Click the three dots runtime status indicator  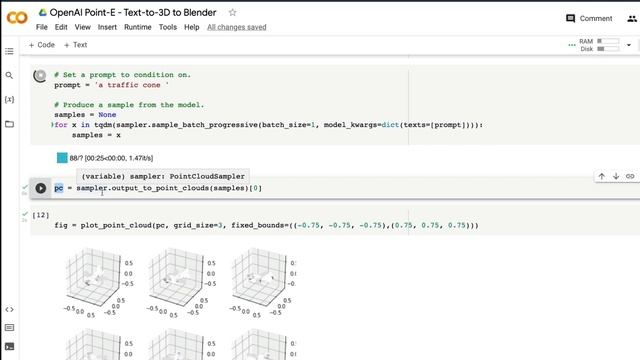click(571, 45)
